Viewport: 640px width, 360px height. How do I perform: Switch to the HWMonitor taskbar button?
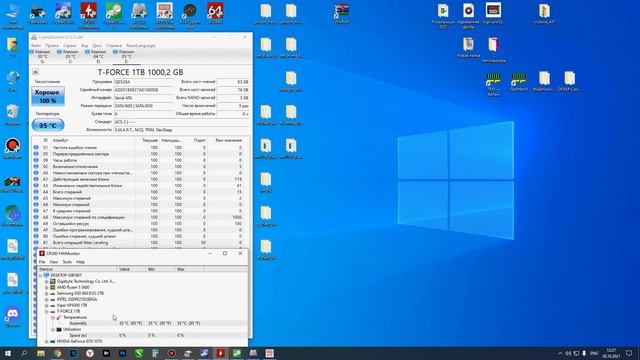coord(220,353)
